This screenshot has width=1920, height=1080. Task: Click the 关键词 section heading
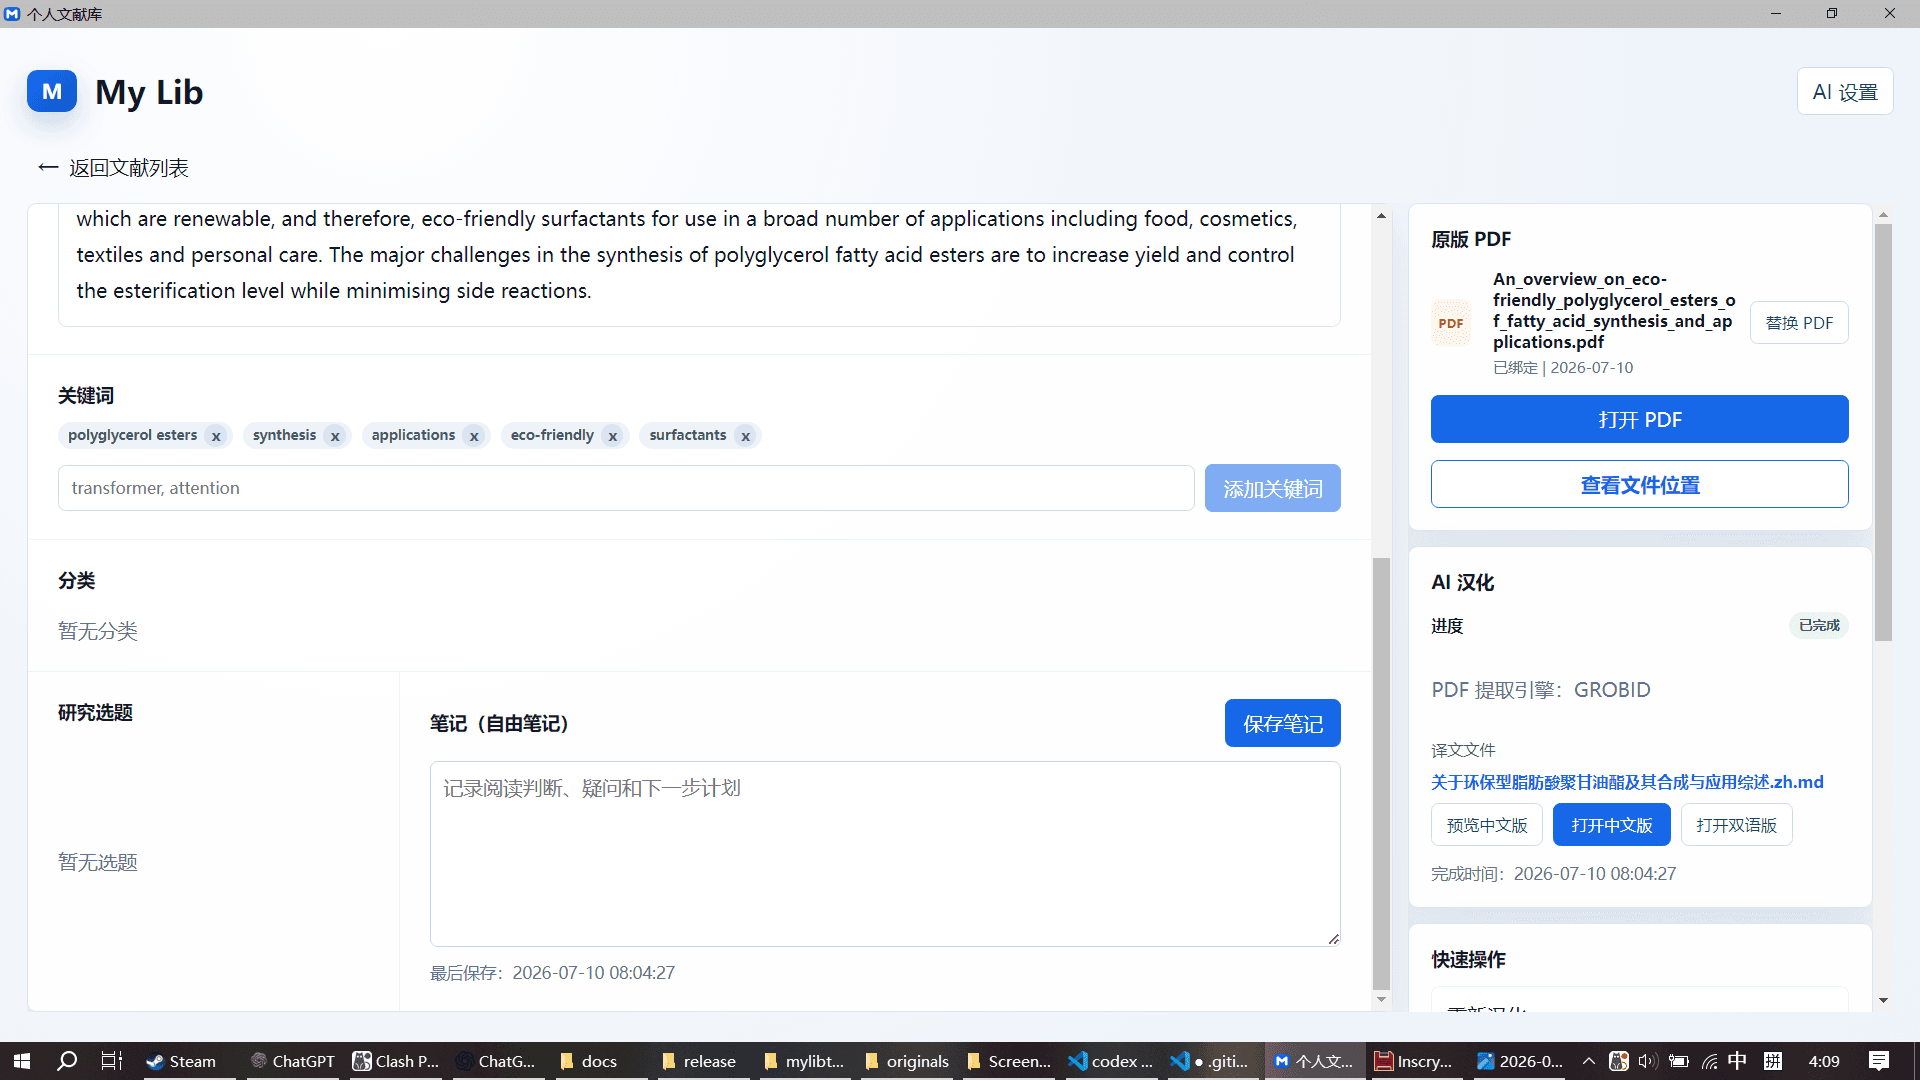pos(86,396)
